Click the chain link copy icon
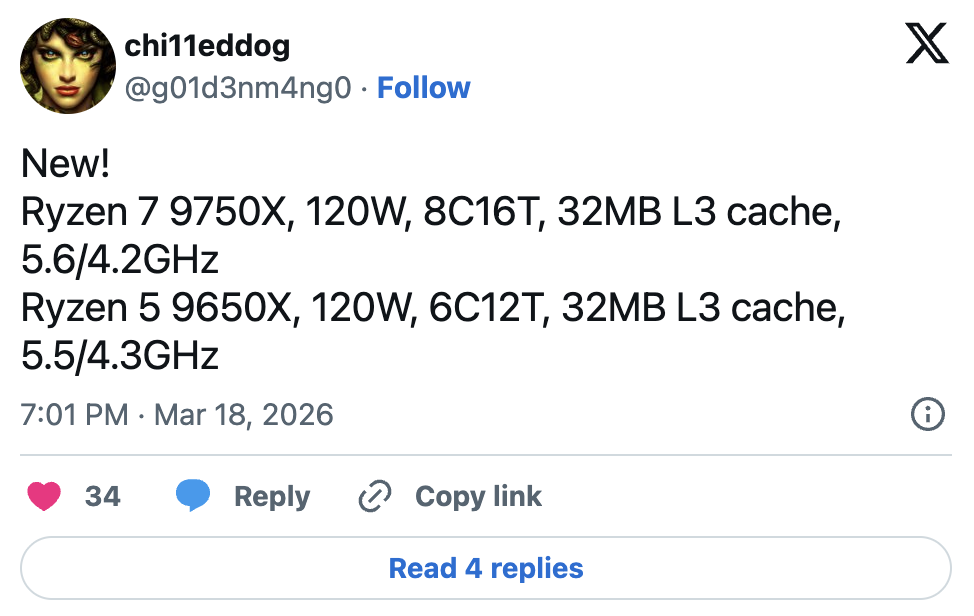This screenshot has height=616, width=974. point(374,497)
